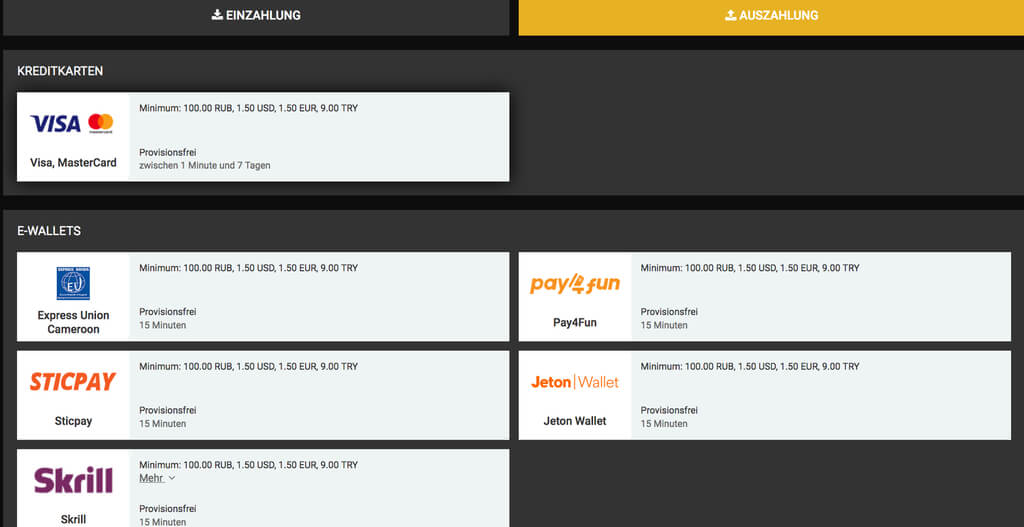Click the Pay4Fun orange logo

[x=575, y=284]
